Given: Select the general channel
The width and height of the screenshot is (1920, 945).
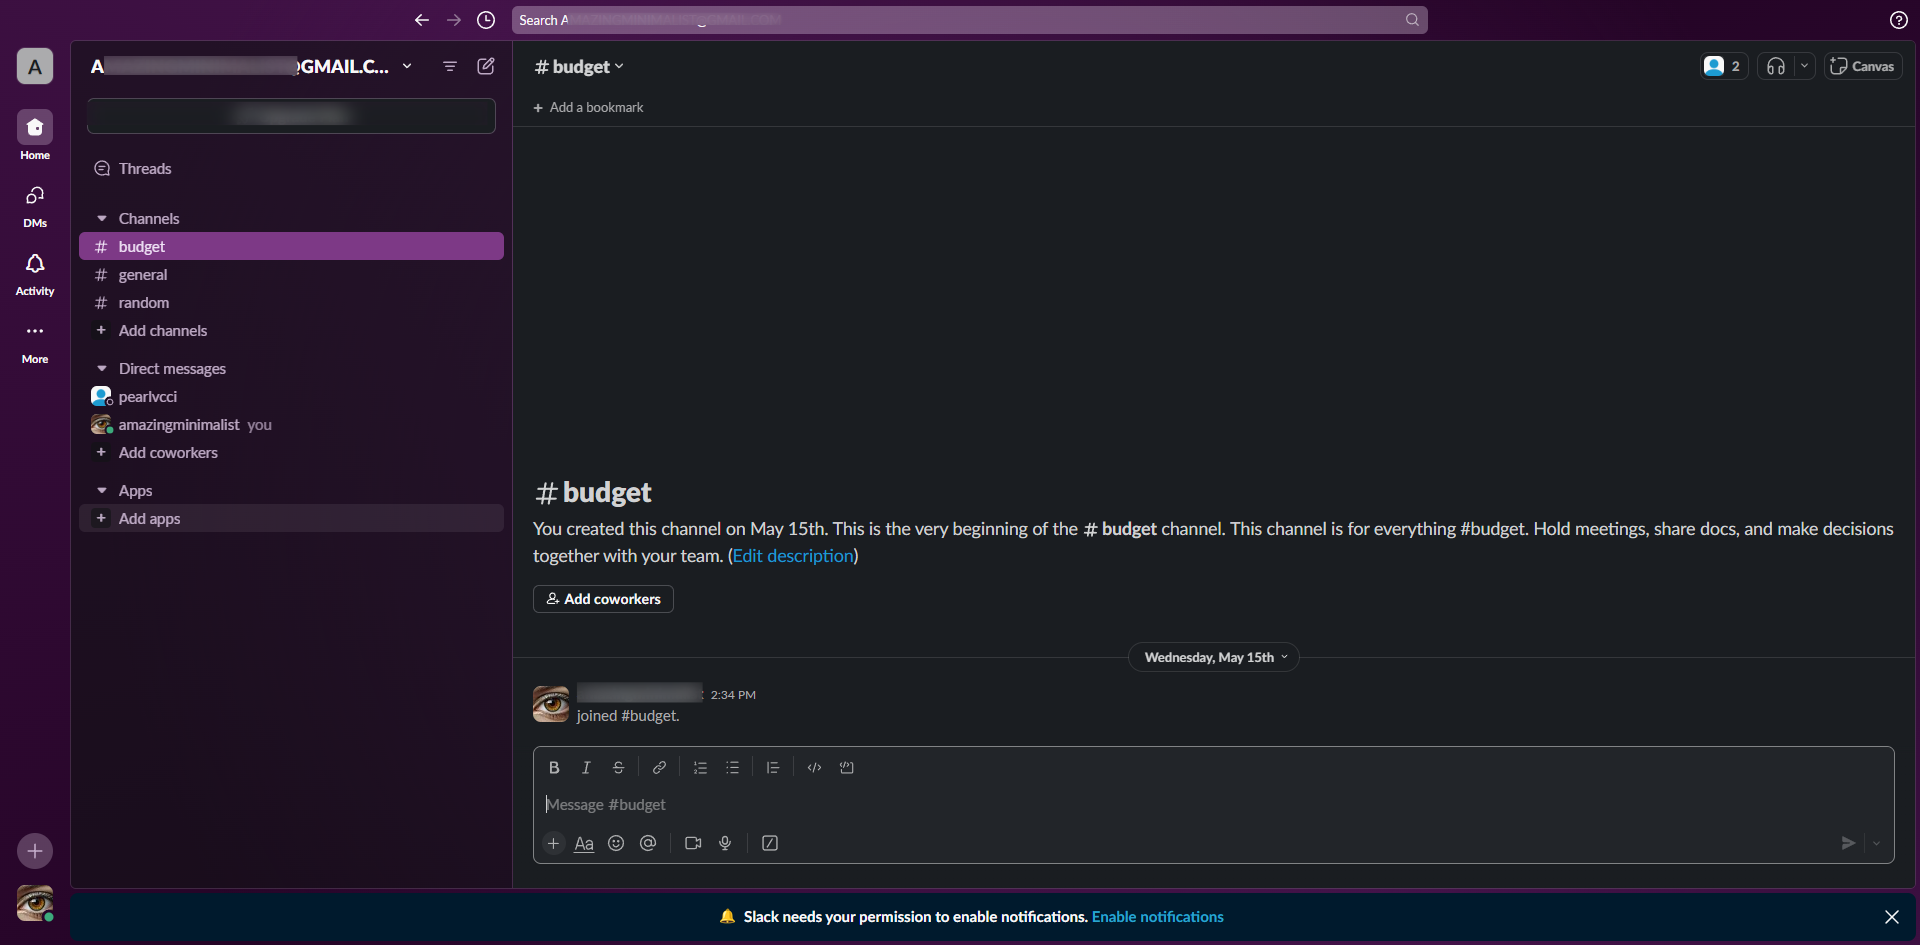Looking at the screenshot, I should coord(291,274).
